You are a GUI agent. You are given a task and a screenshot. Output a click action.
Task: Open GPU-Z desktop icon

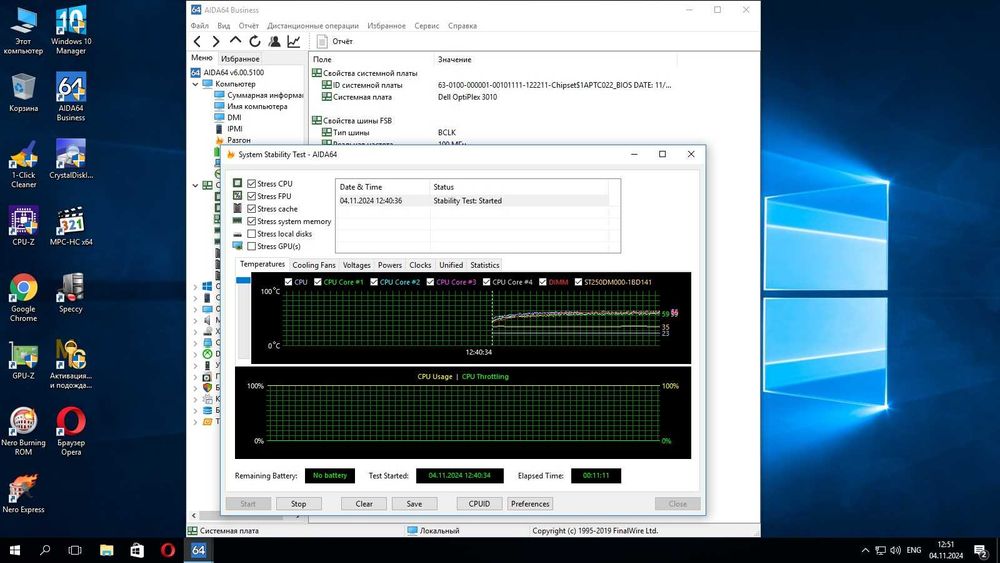tap(24, 360)
